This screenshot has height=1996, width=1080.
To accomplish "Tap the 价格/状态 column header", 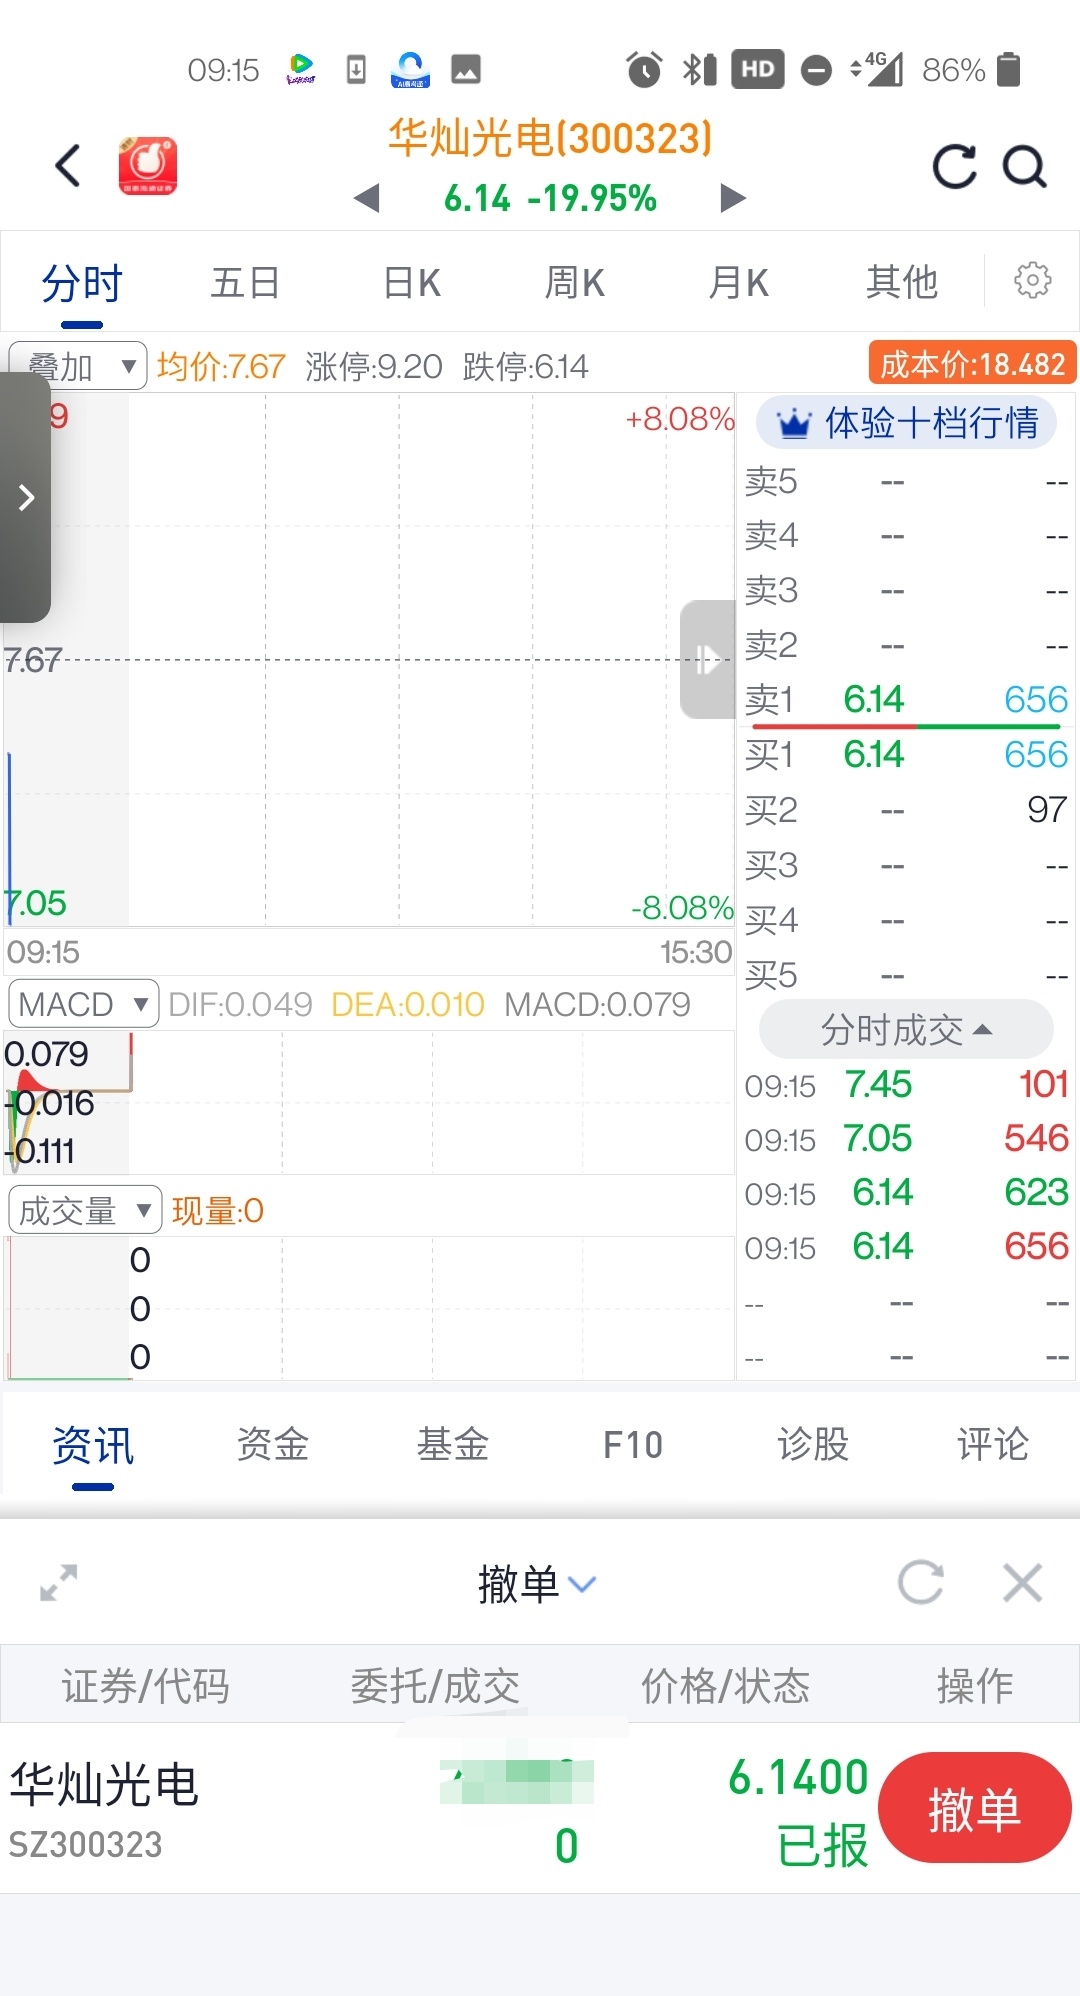I will 726,1686.
